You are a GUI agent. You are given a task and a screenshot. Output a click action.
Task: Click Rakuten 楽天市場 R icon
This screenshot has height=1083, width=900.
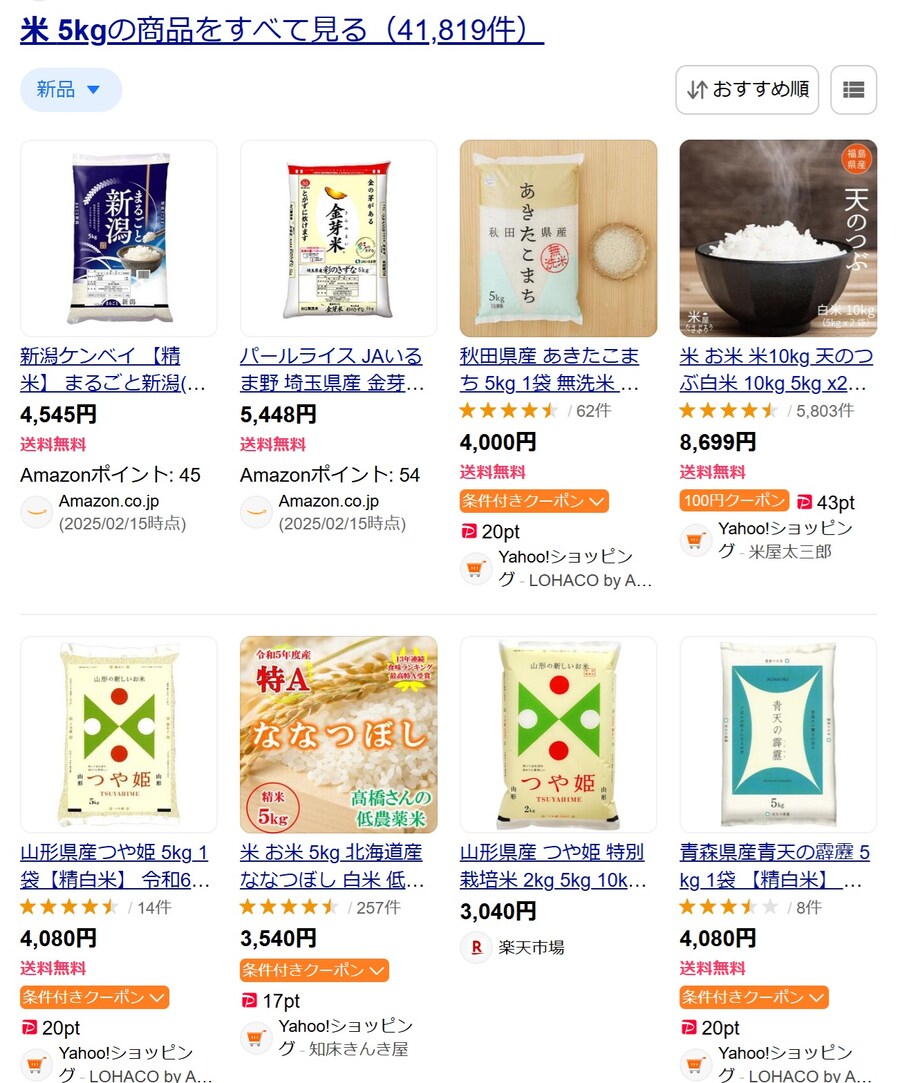click(x=476, y=947)
